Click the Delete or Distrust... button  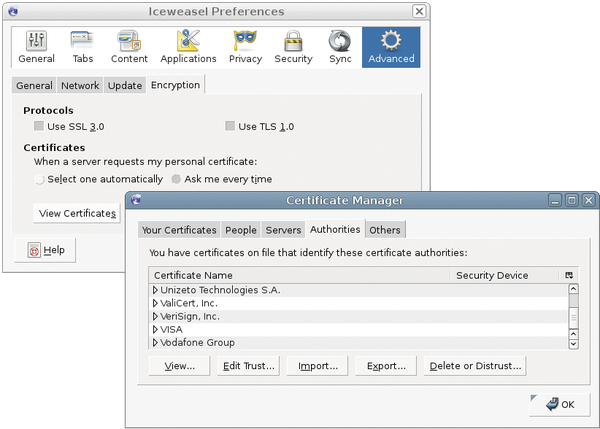[475, 366]
